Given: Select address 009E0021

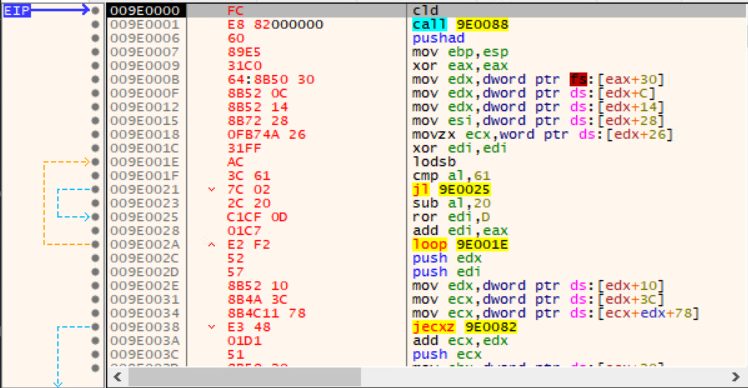Looking at the screenshot, I should pos(145,189).
